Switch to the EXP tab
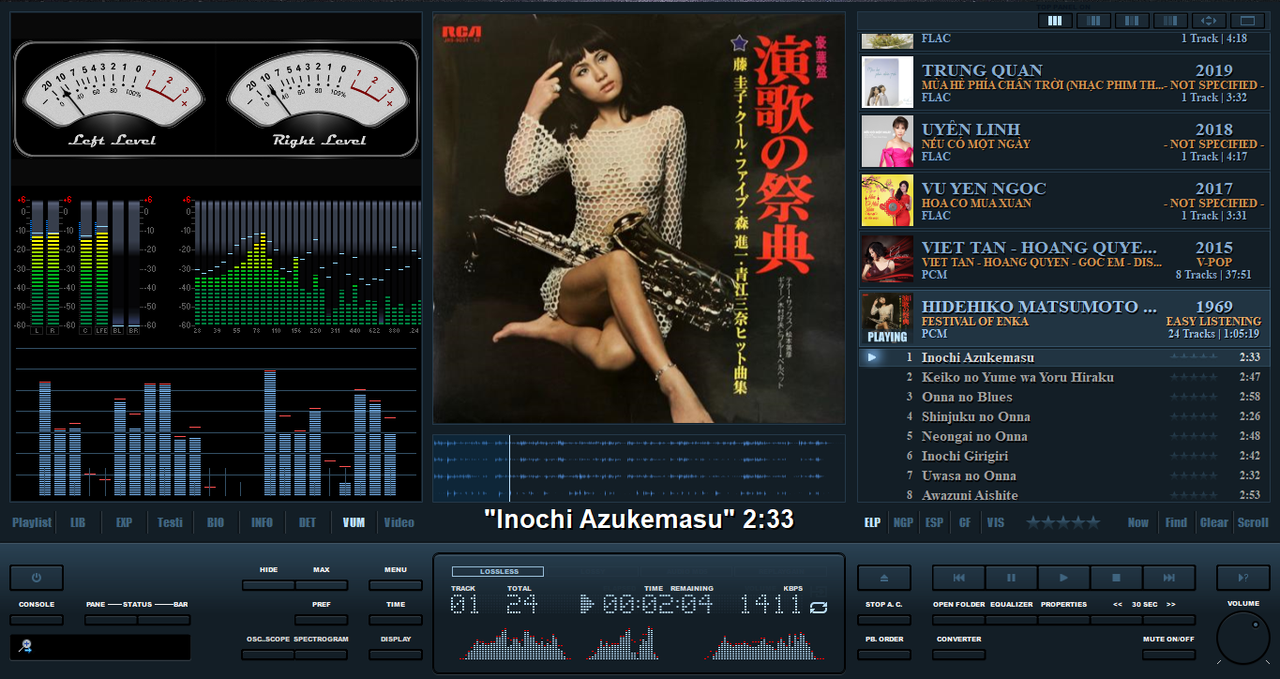The width and height of the screenshot is (1280, 679). [124, 522]
